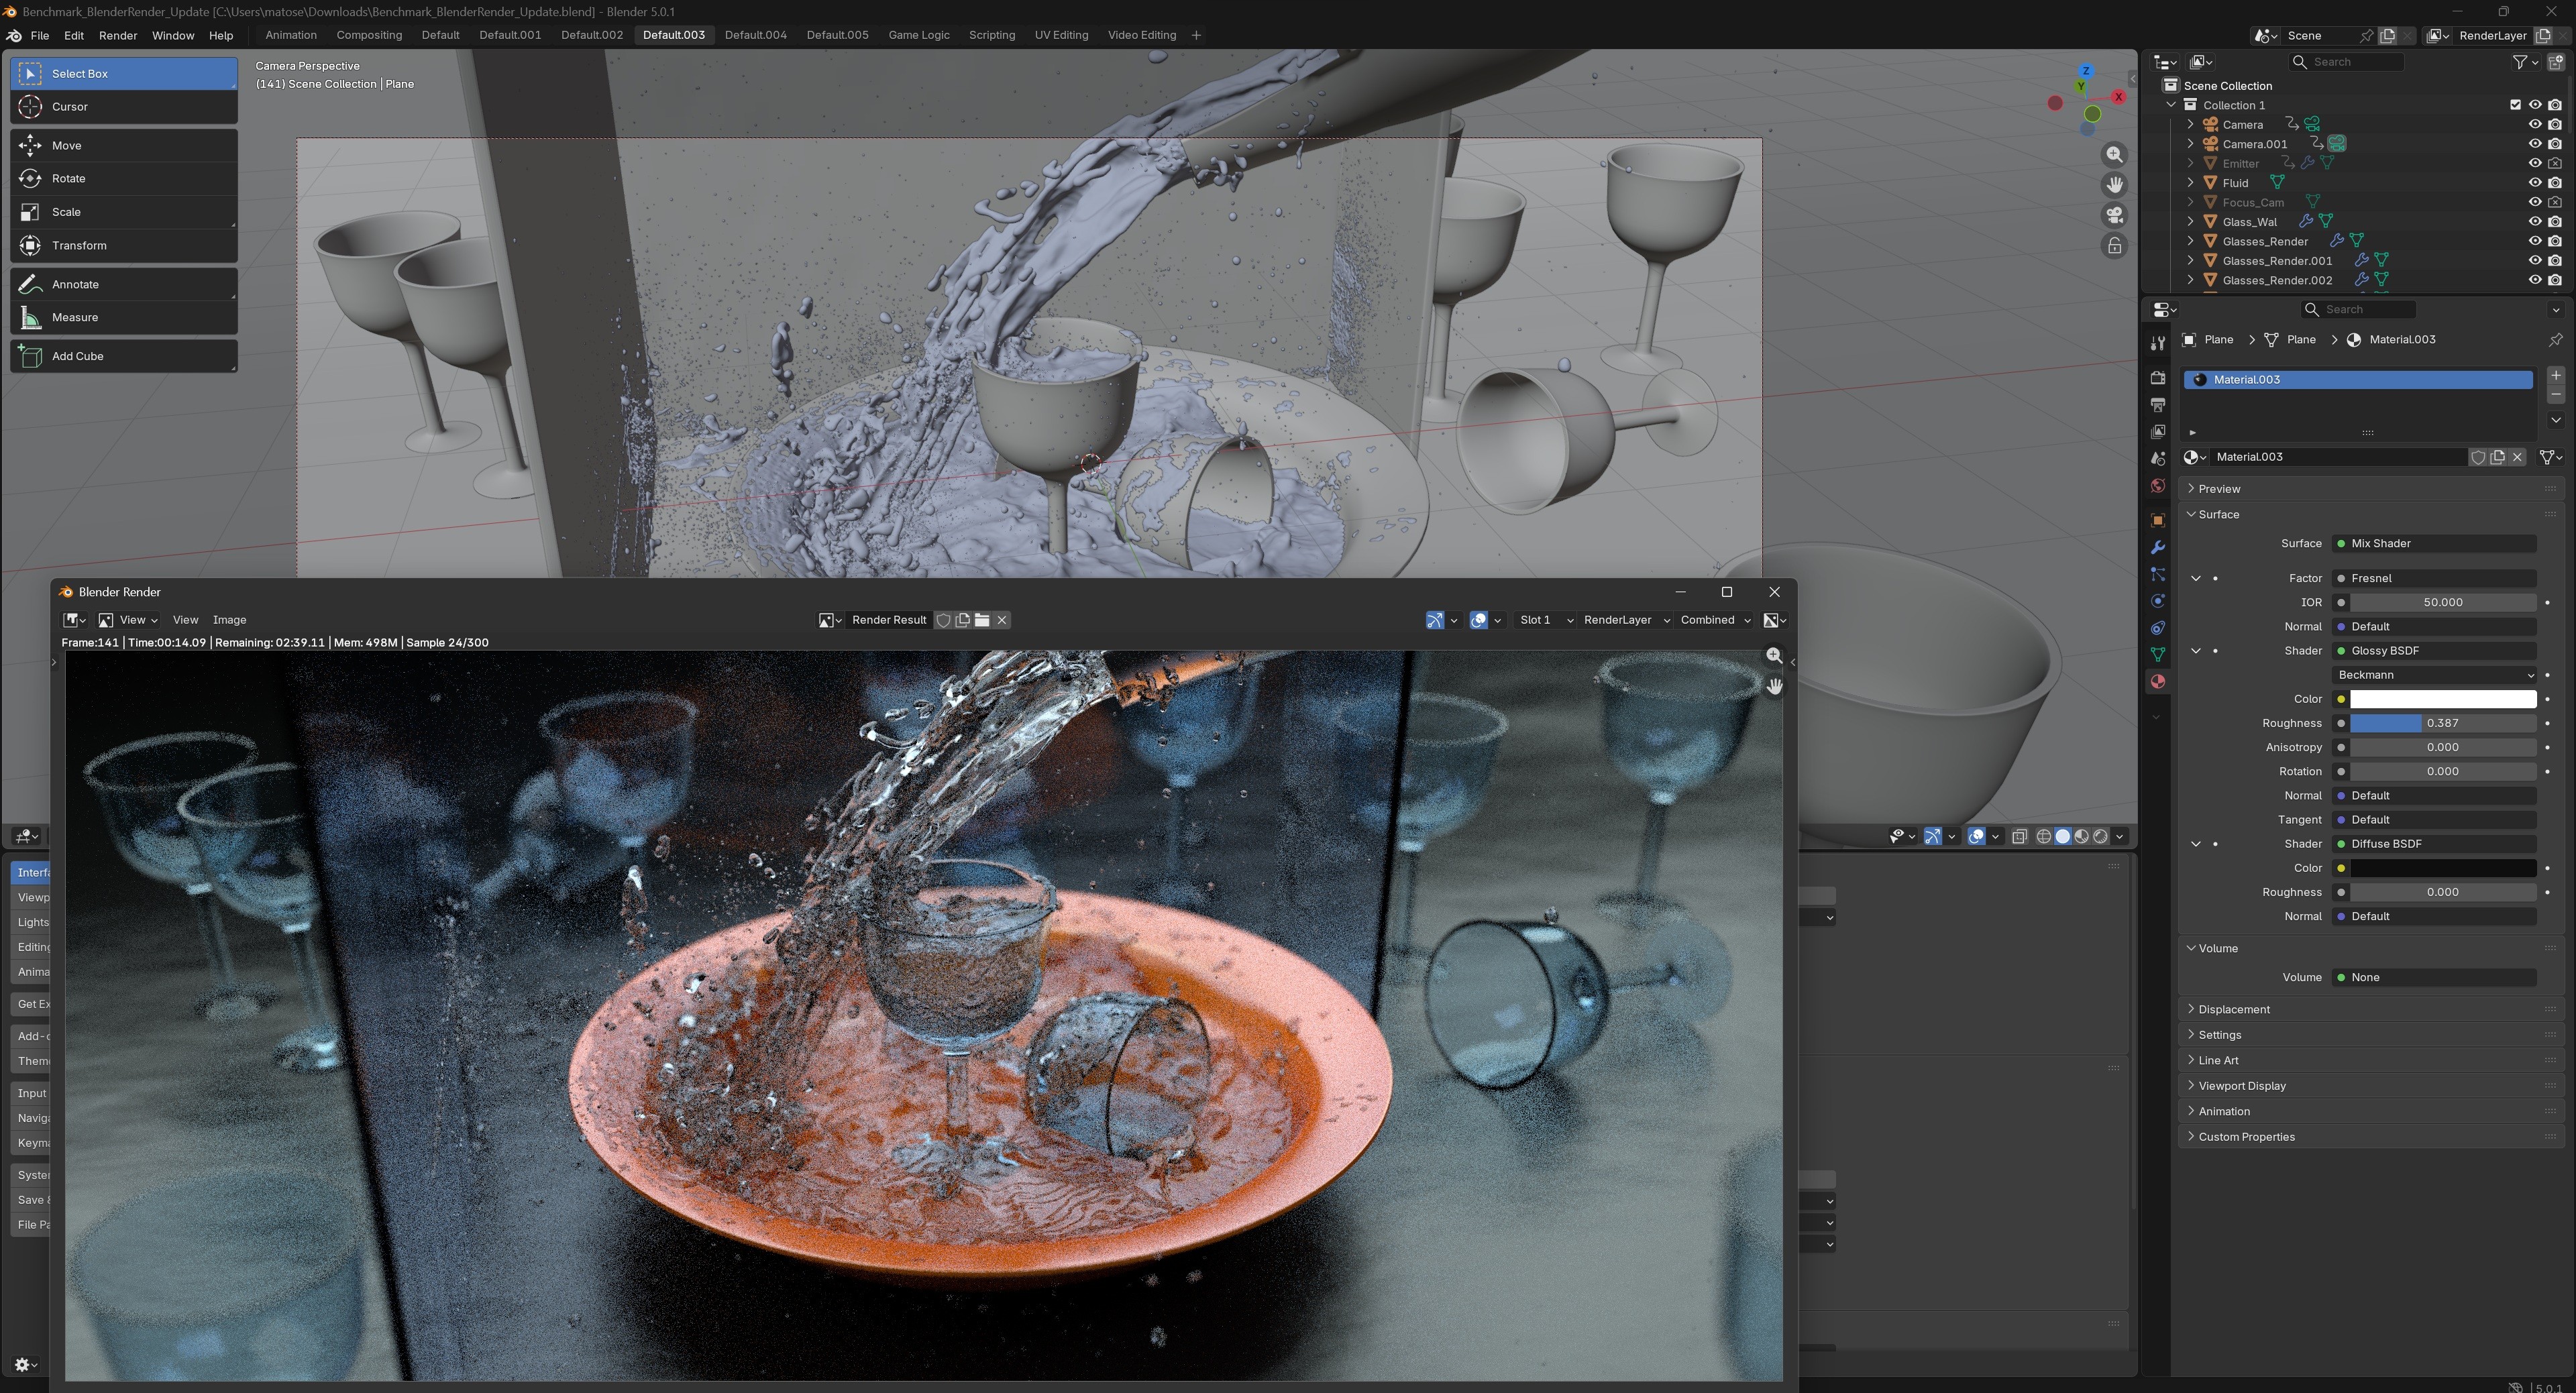2576x1393 pixels.
Task: Toggle Collection 1 exclude checkbox
Action: [2515, 105]
